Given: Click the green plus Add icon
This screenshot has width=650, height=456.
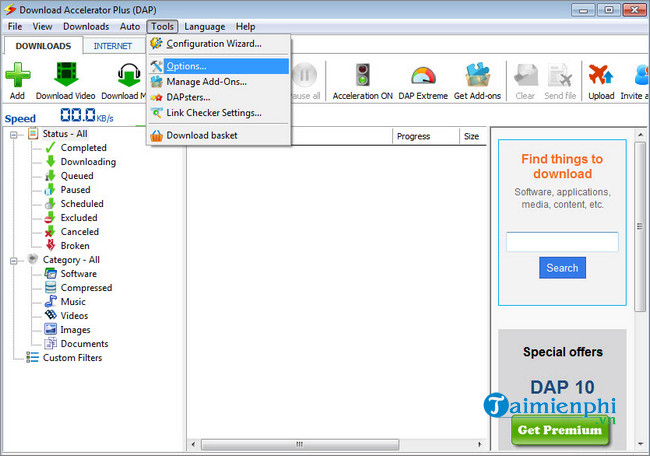Looking at the screenshot, I should click(x=17, y=75).
